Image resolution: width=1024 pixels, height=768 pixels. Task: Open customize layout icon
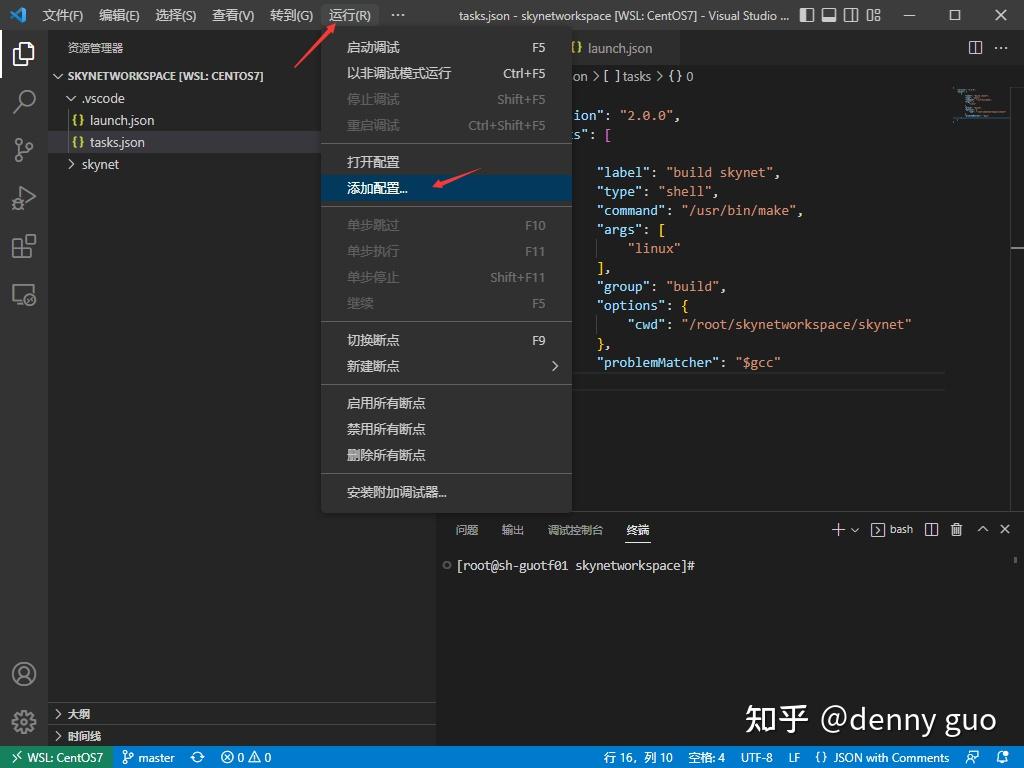tap(873, 15)
